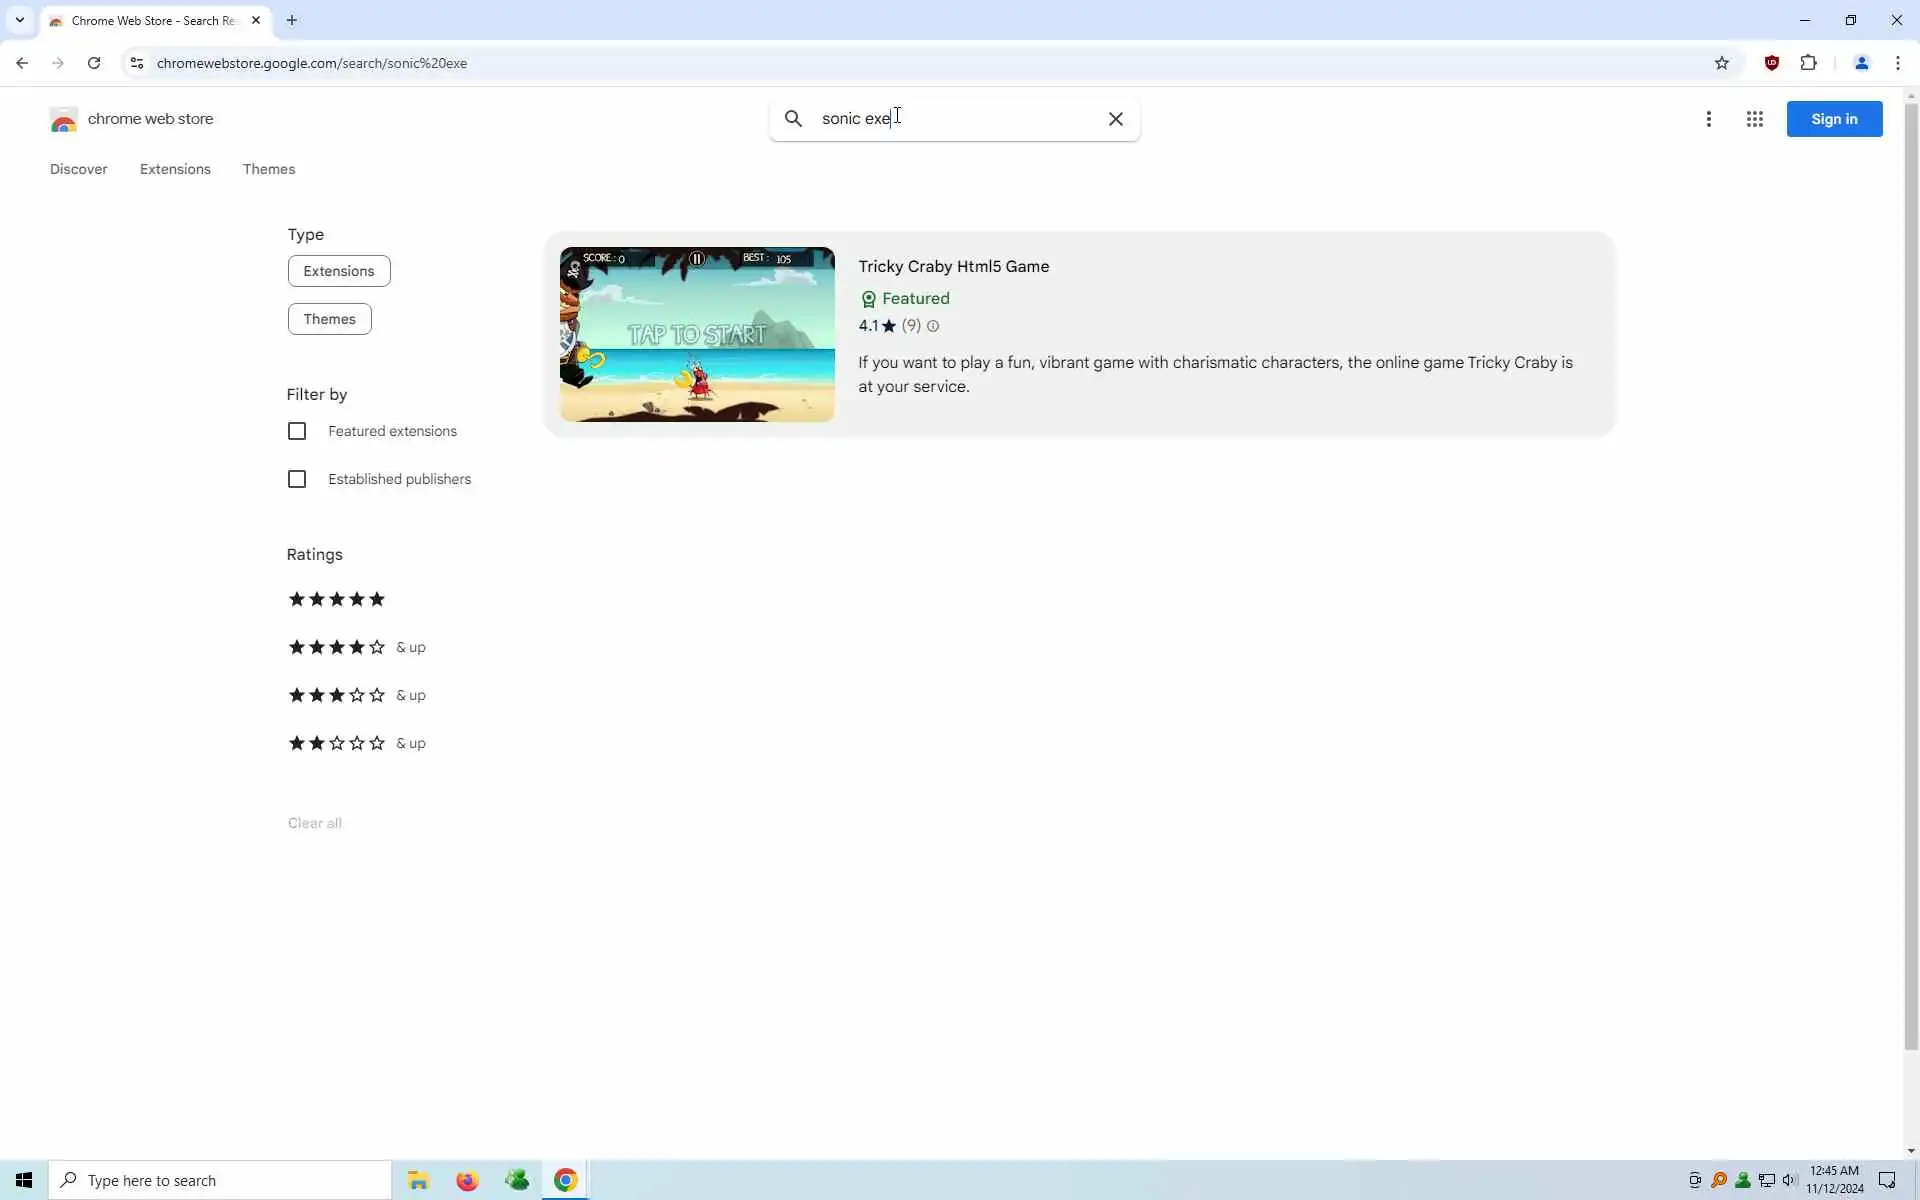
Task: Enable Featured extensions filter
Action: click(x=297, y=431)
